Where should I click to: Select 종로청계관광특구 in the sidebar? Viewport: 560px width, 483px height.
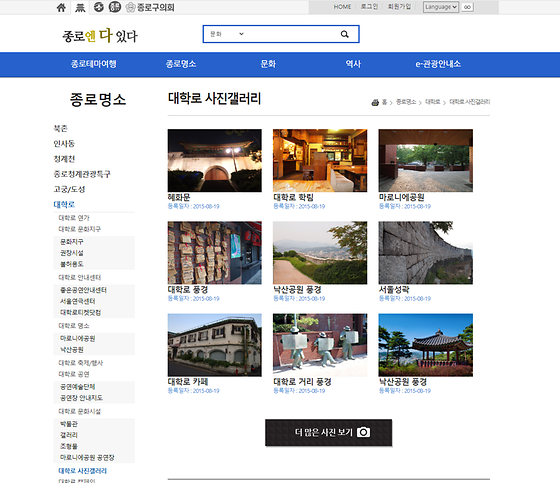(x=82, y=174)
